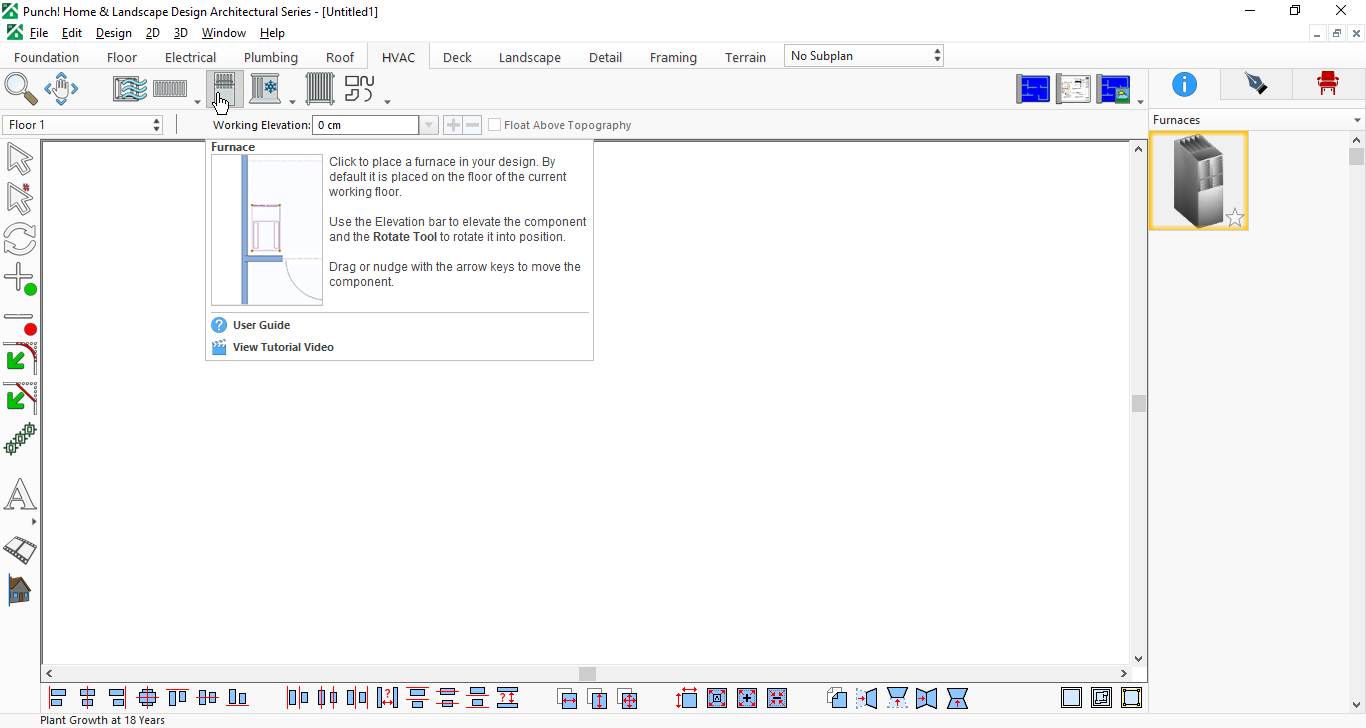Click the remove point tool with red dot
The image size is (1366, 728).
pyautogui.click(x=20, y=322)
